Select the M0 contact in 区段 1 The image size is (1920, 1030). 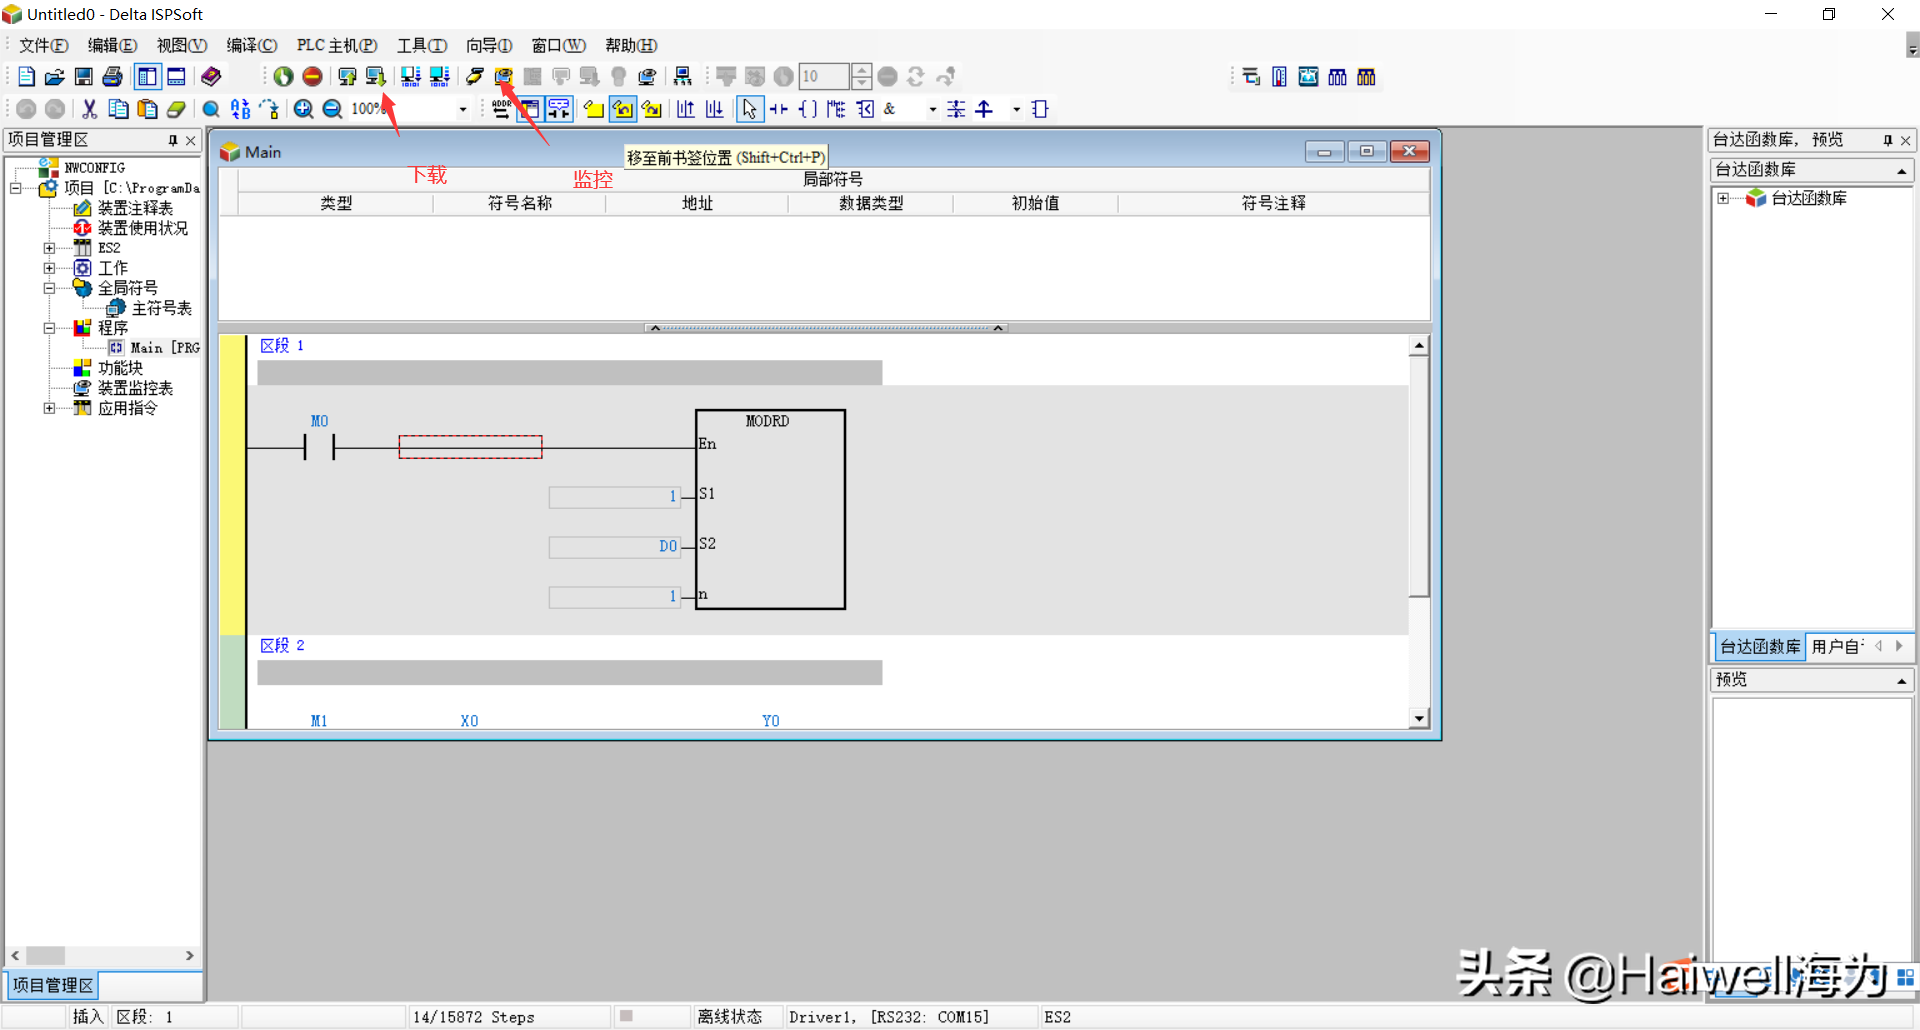pyautogui.click(x=319, y=447)
